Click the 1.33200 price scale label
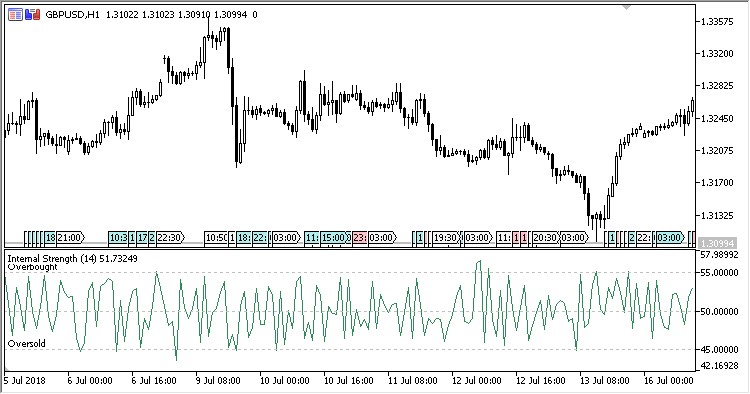Viewport: 750px width, 394px height. tap(717, 54)
